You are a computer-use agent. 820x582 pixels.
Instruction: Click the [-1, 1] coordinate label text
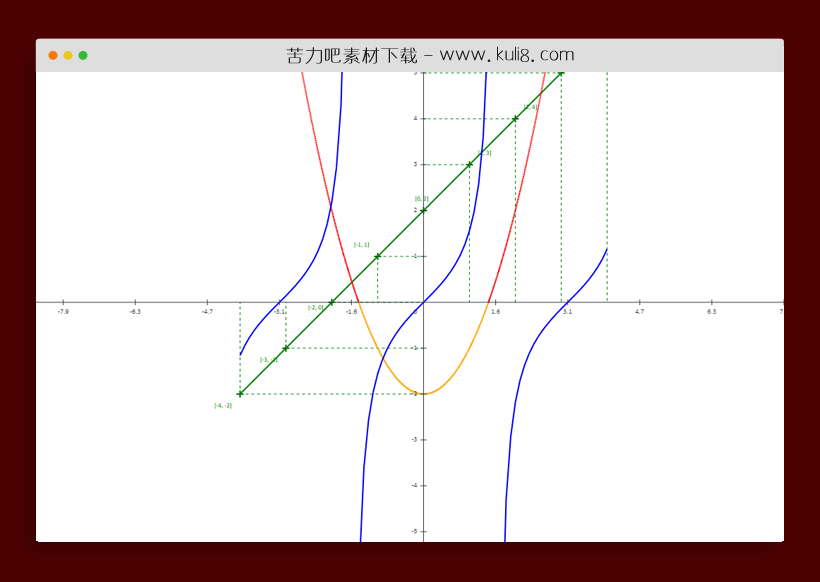[361, 244]
